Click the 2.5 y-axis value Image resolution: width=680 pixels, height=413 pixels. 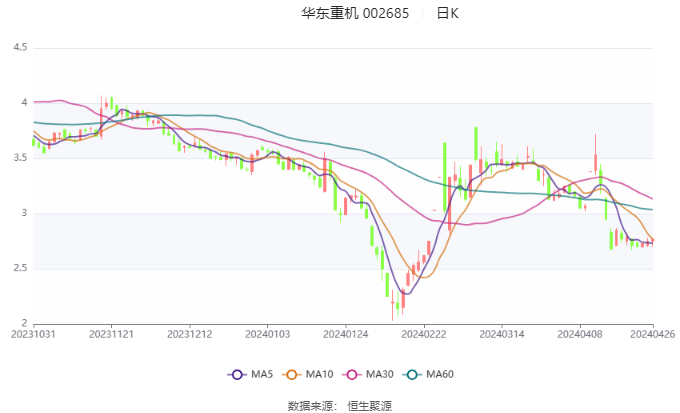(20, 269)
